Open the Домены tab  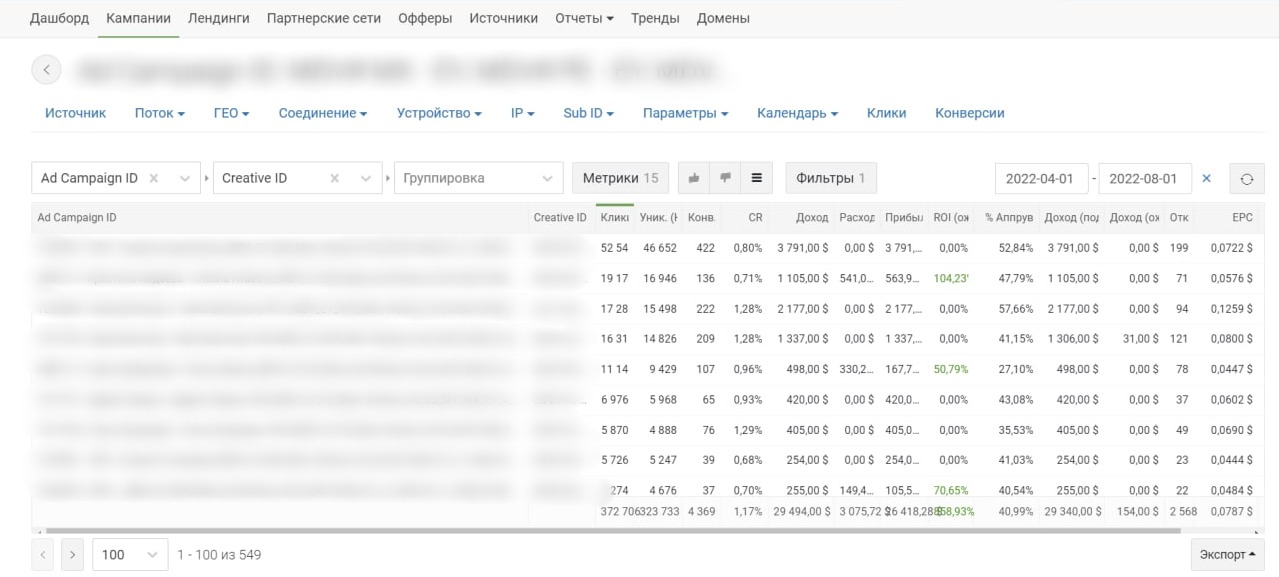tap(723, 18)
